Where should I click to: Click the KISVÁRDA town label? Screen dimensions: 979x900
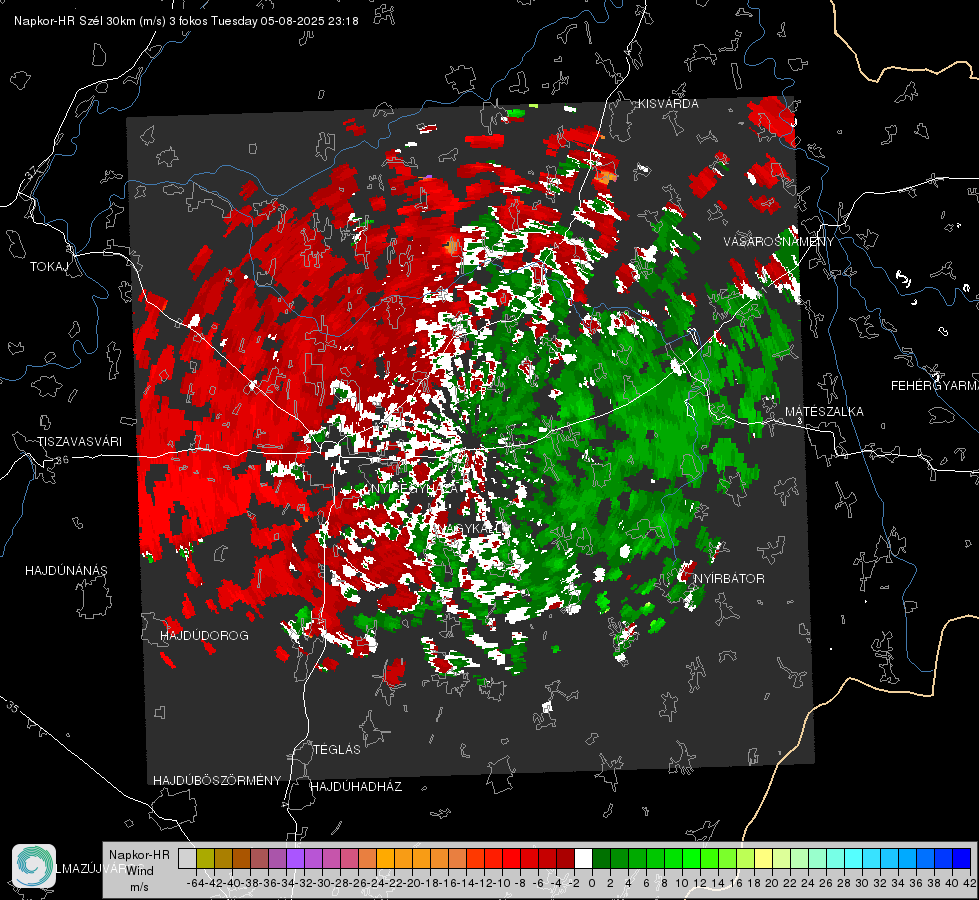668,104
